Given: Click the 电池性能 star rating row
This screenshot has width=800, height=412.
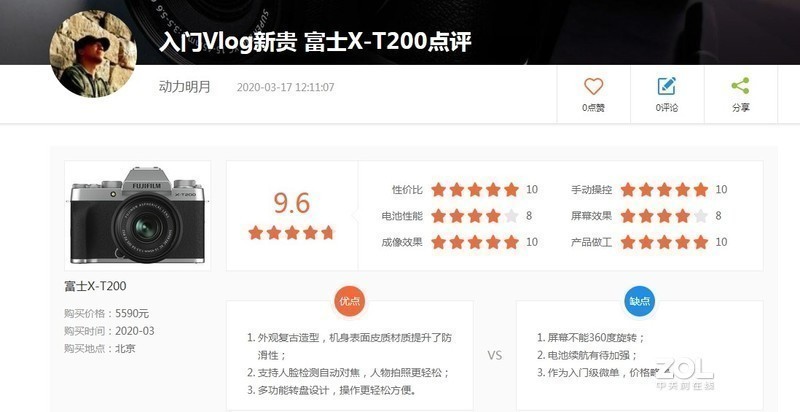Looking at the screenshot, I should point(457,216).
